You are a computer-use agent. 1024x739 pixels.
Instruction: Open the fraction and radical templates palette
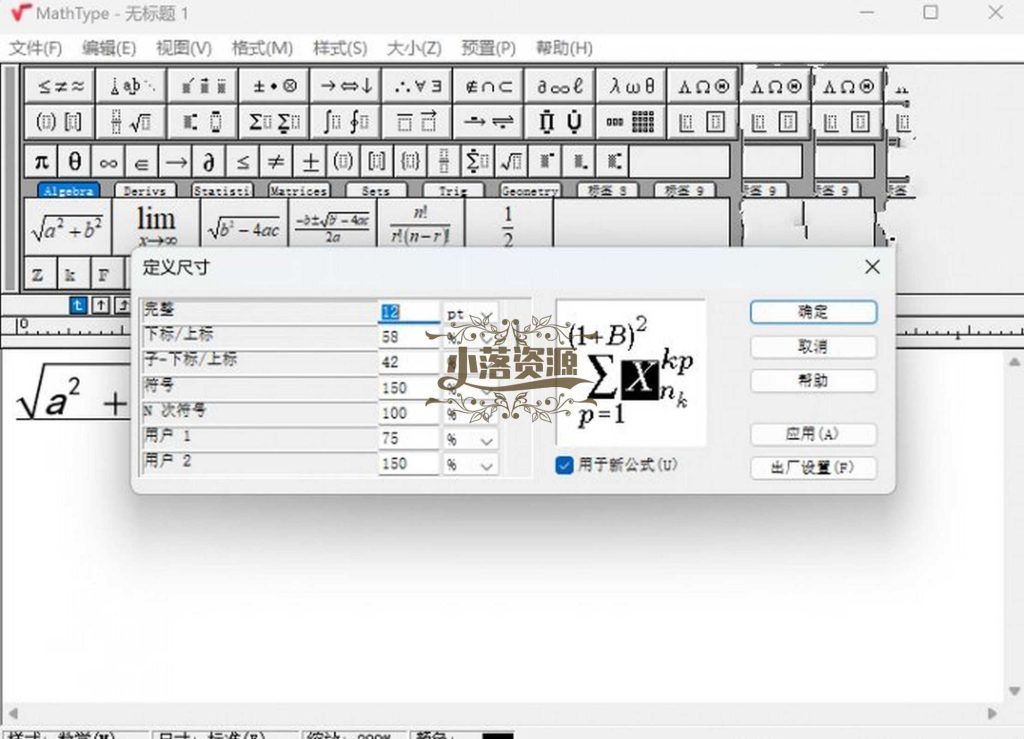132,121
